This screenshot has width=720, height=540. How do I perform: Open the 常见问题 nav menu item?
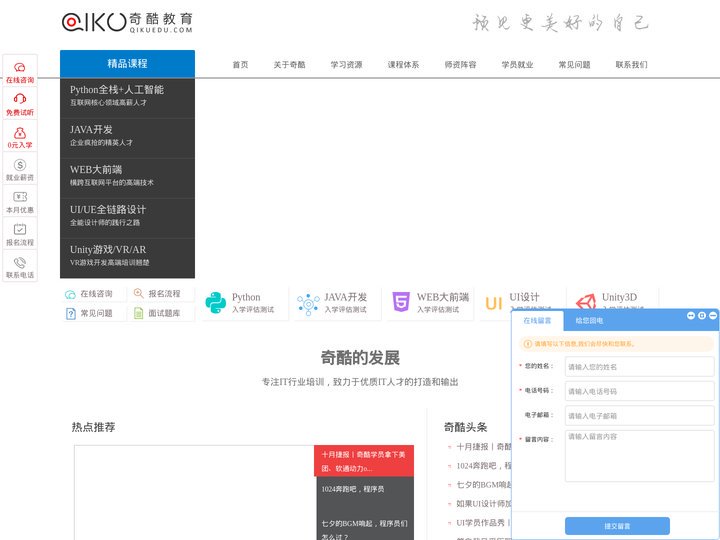(574, 65)
